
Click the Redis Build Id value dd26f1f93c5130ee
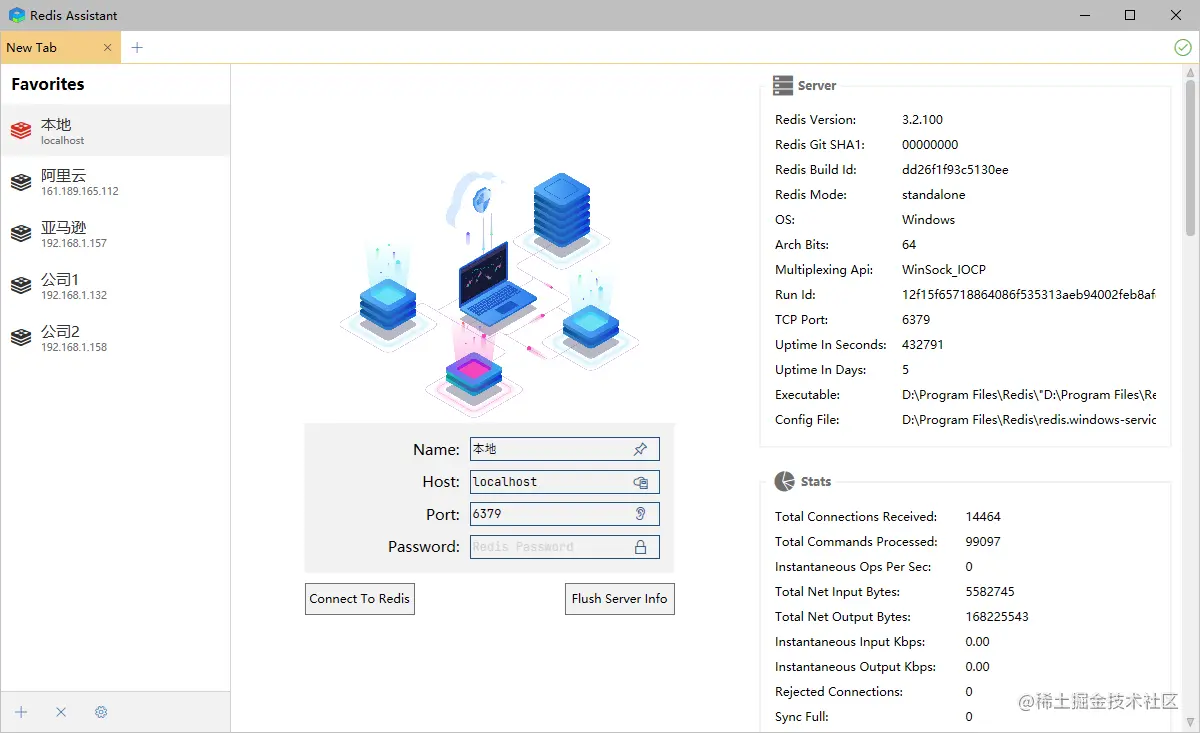tap(955, 170)
